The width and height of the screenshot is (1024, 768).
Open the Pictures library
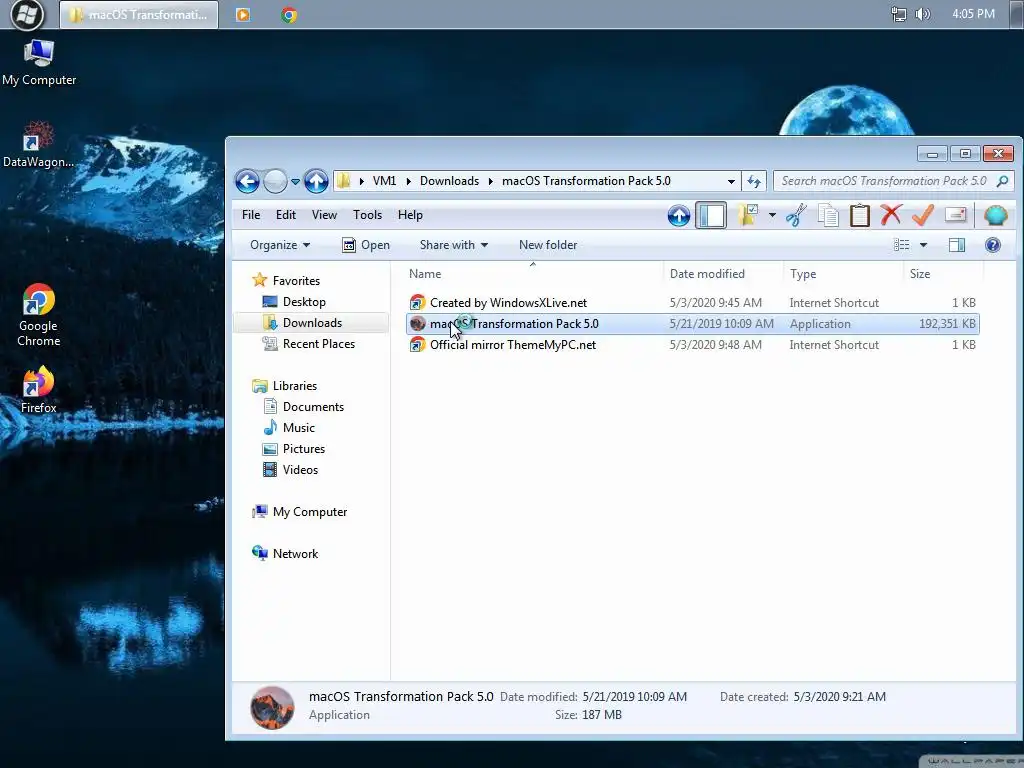293,449
